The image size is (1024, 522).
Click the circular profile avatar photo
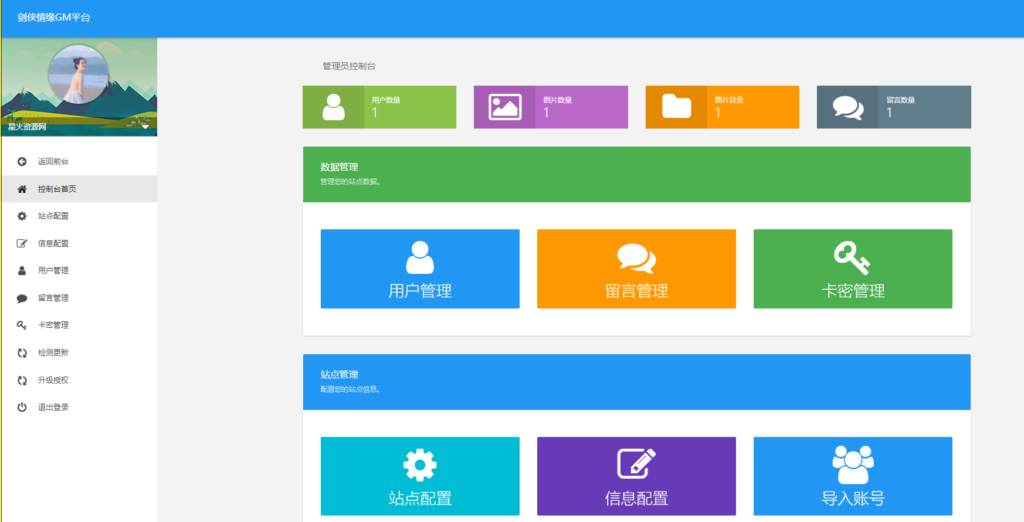pos(78,74)
